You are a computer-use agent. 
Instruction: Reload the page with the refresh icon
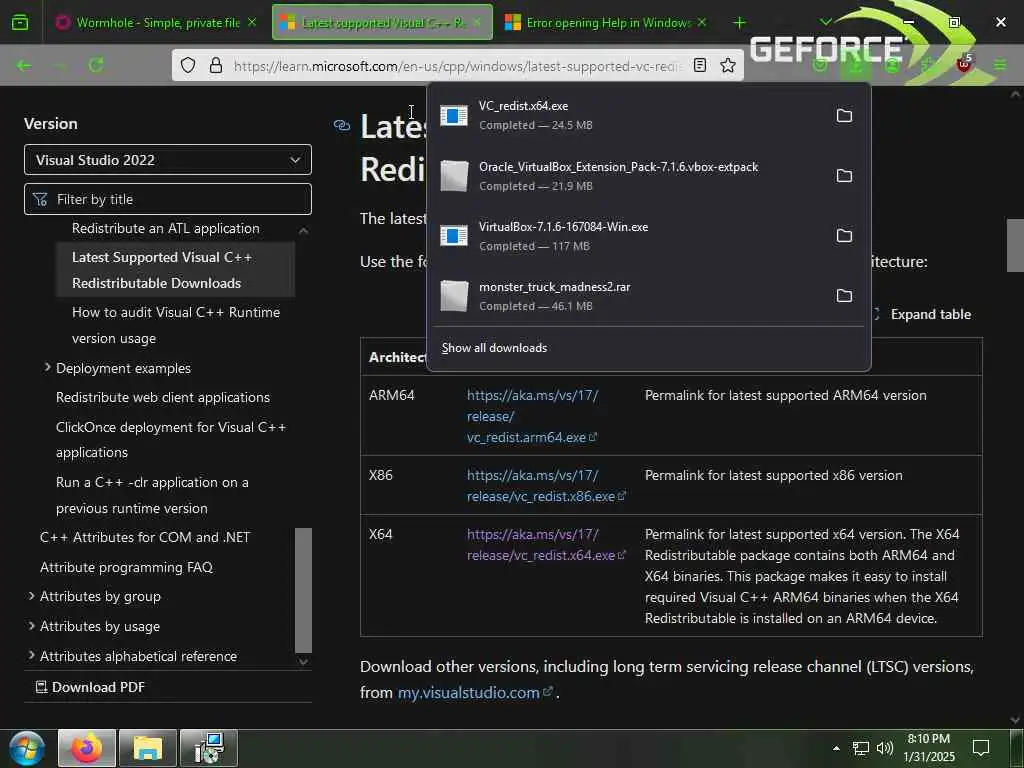(x=96, y=65)
